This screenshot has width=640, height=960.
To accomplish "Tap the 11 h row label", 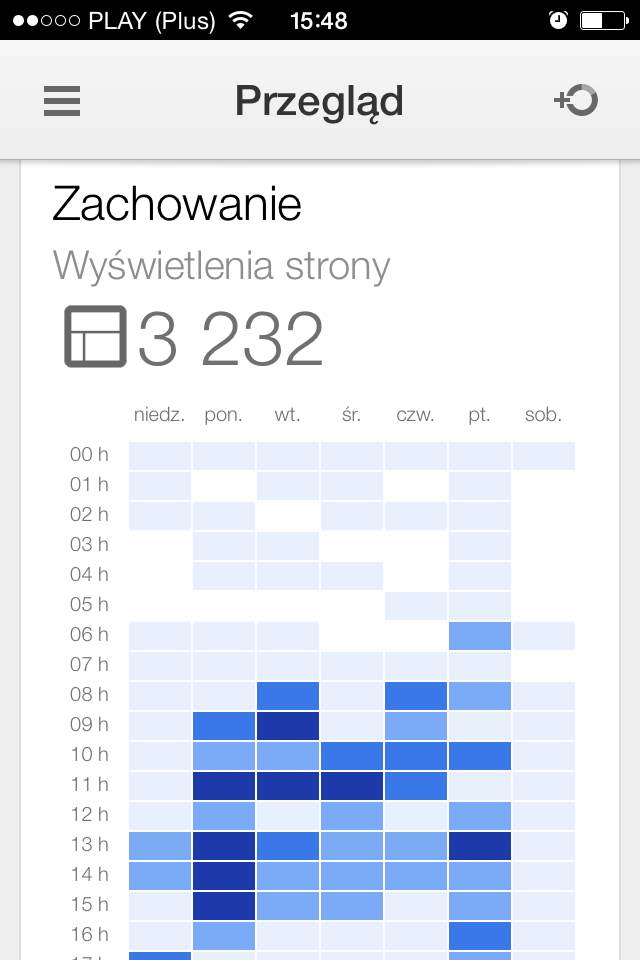I will [89, 785].
